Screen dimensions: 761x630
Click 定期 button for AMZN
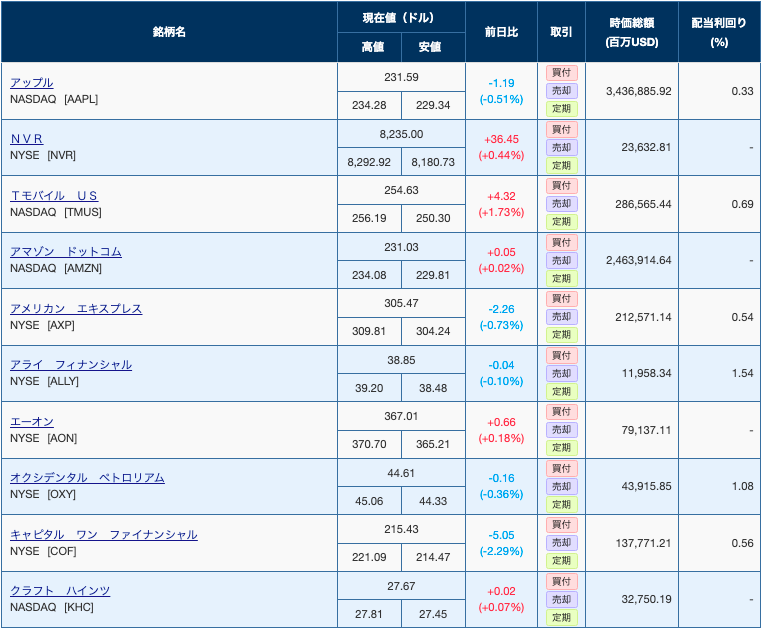click(562, 279)
